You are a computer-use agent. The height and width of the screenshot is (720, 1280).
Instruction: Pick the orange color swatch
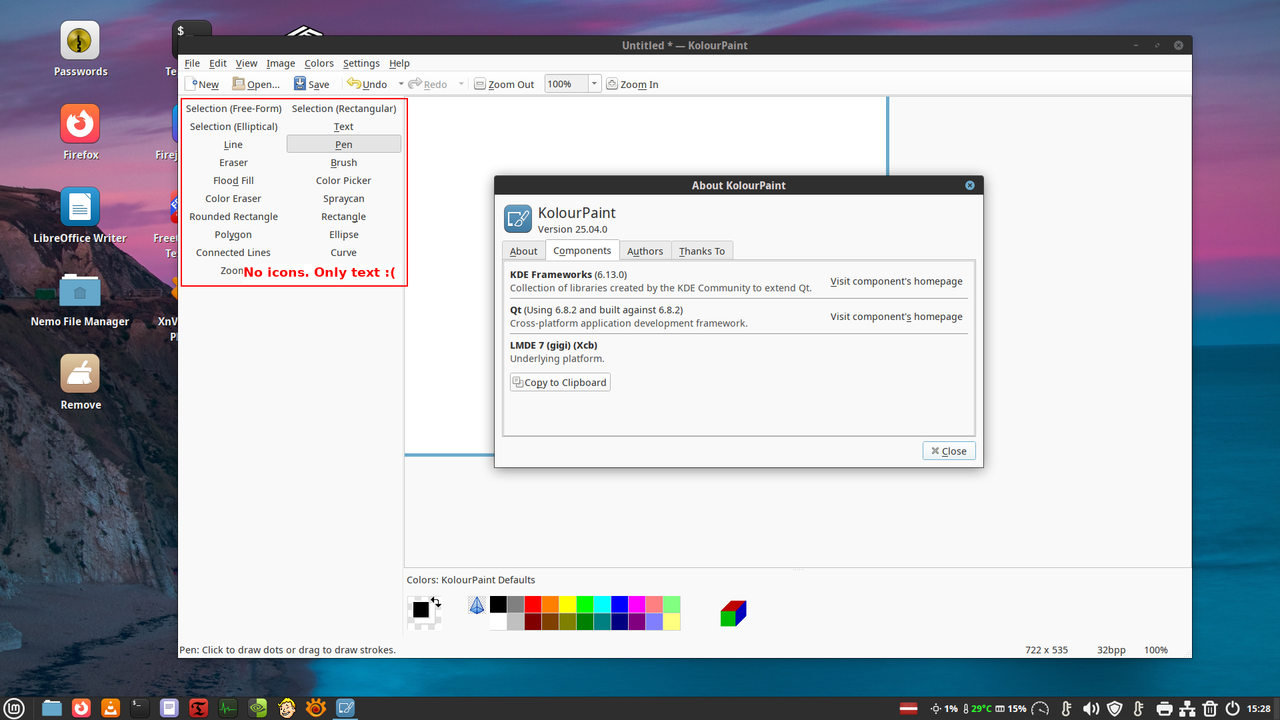coord(550,604)
